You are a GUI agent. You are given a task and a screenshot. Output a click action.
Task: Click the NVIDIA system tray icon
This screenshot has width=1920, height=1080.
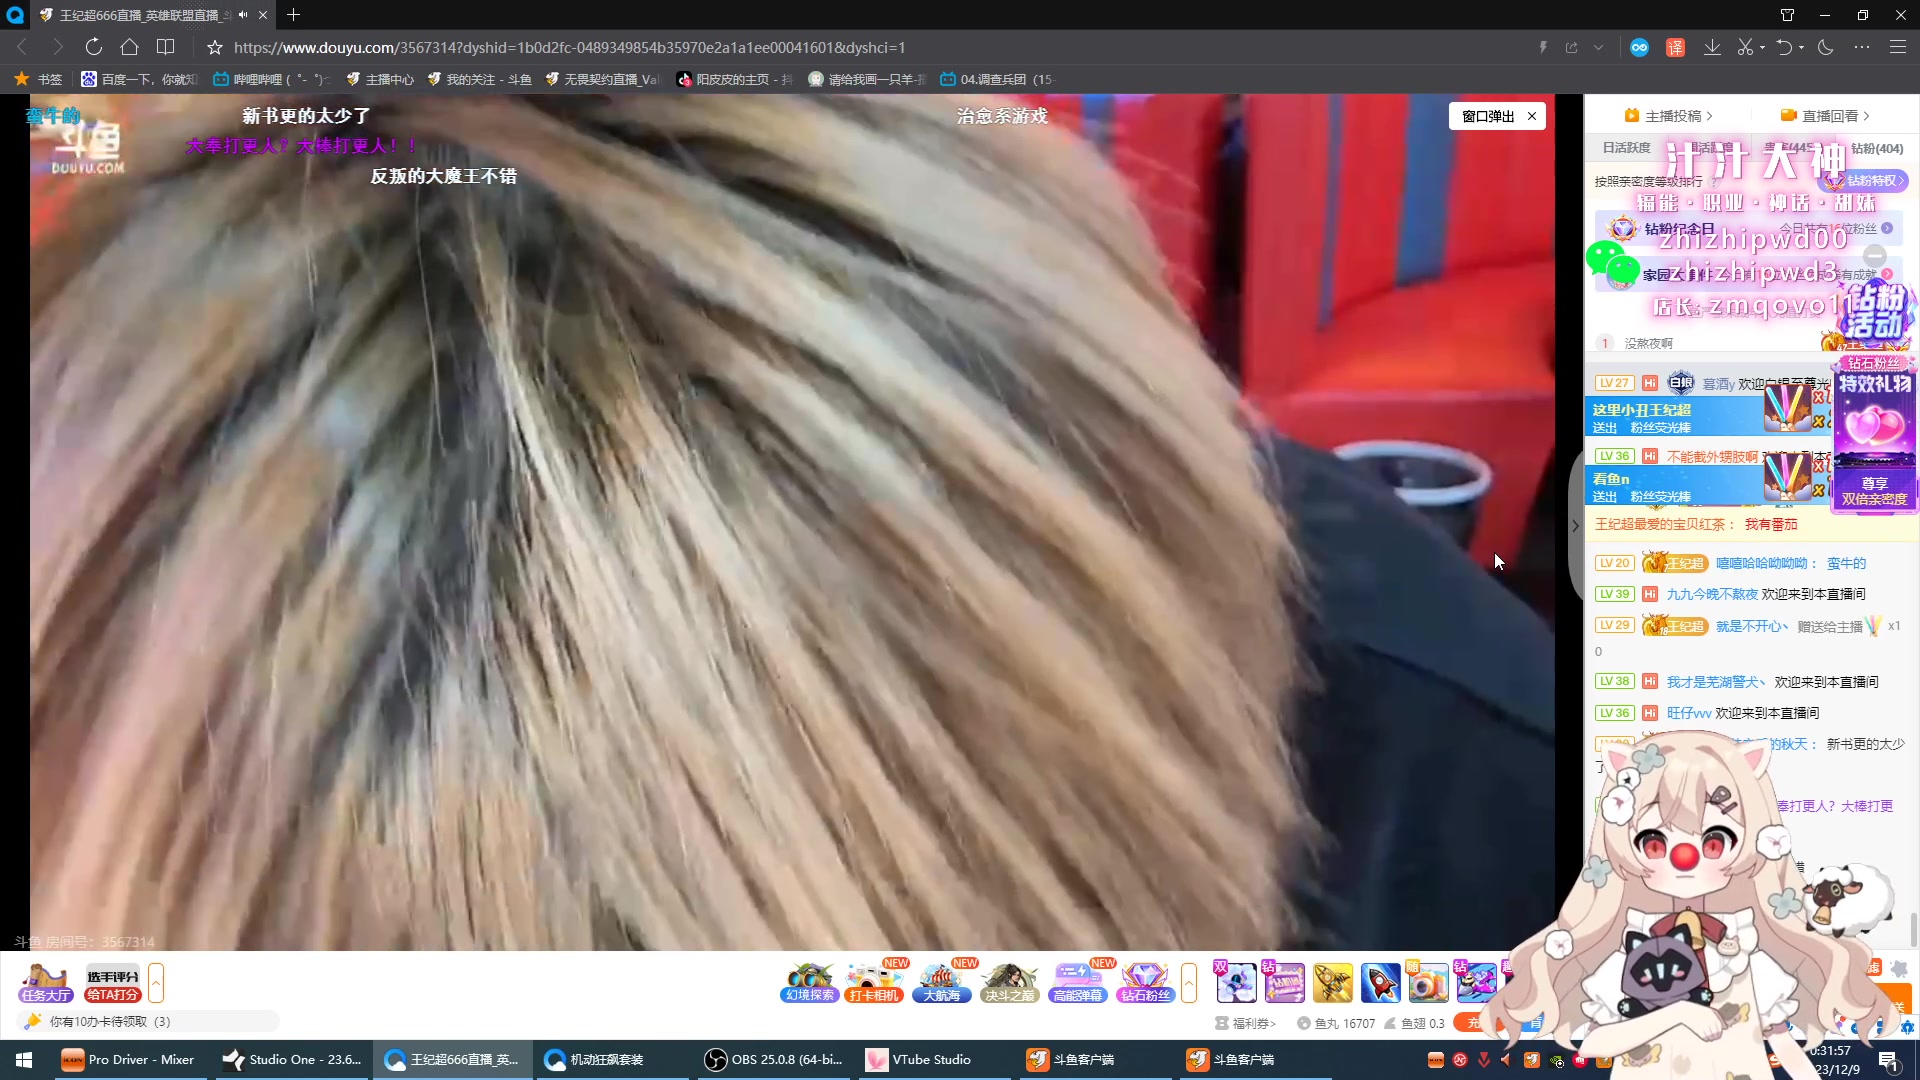(x=1557, y=1060)
